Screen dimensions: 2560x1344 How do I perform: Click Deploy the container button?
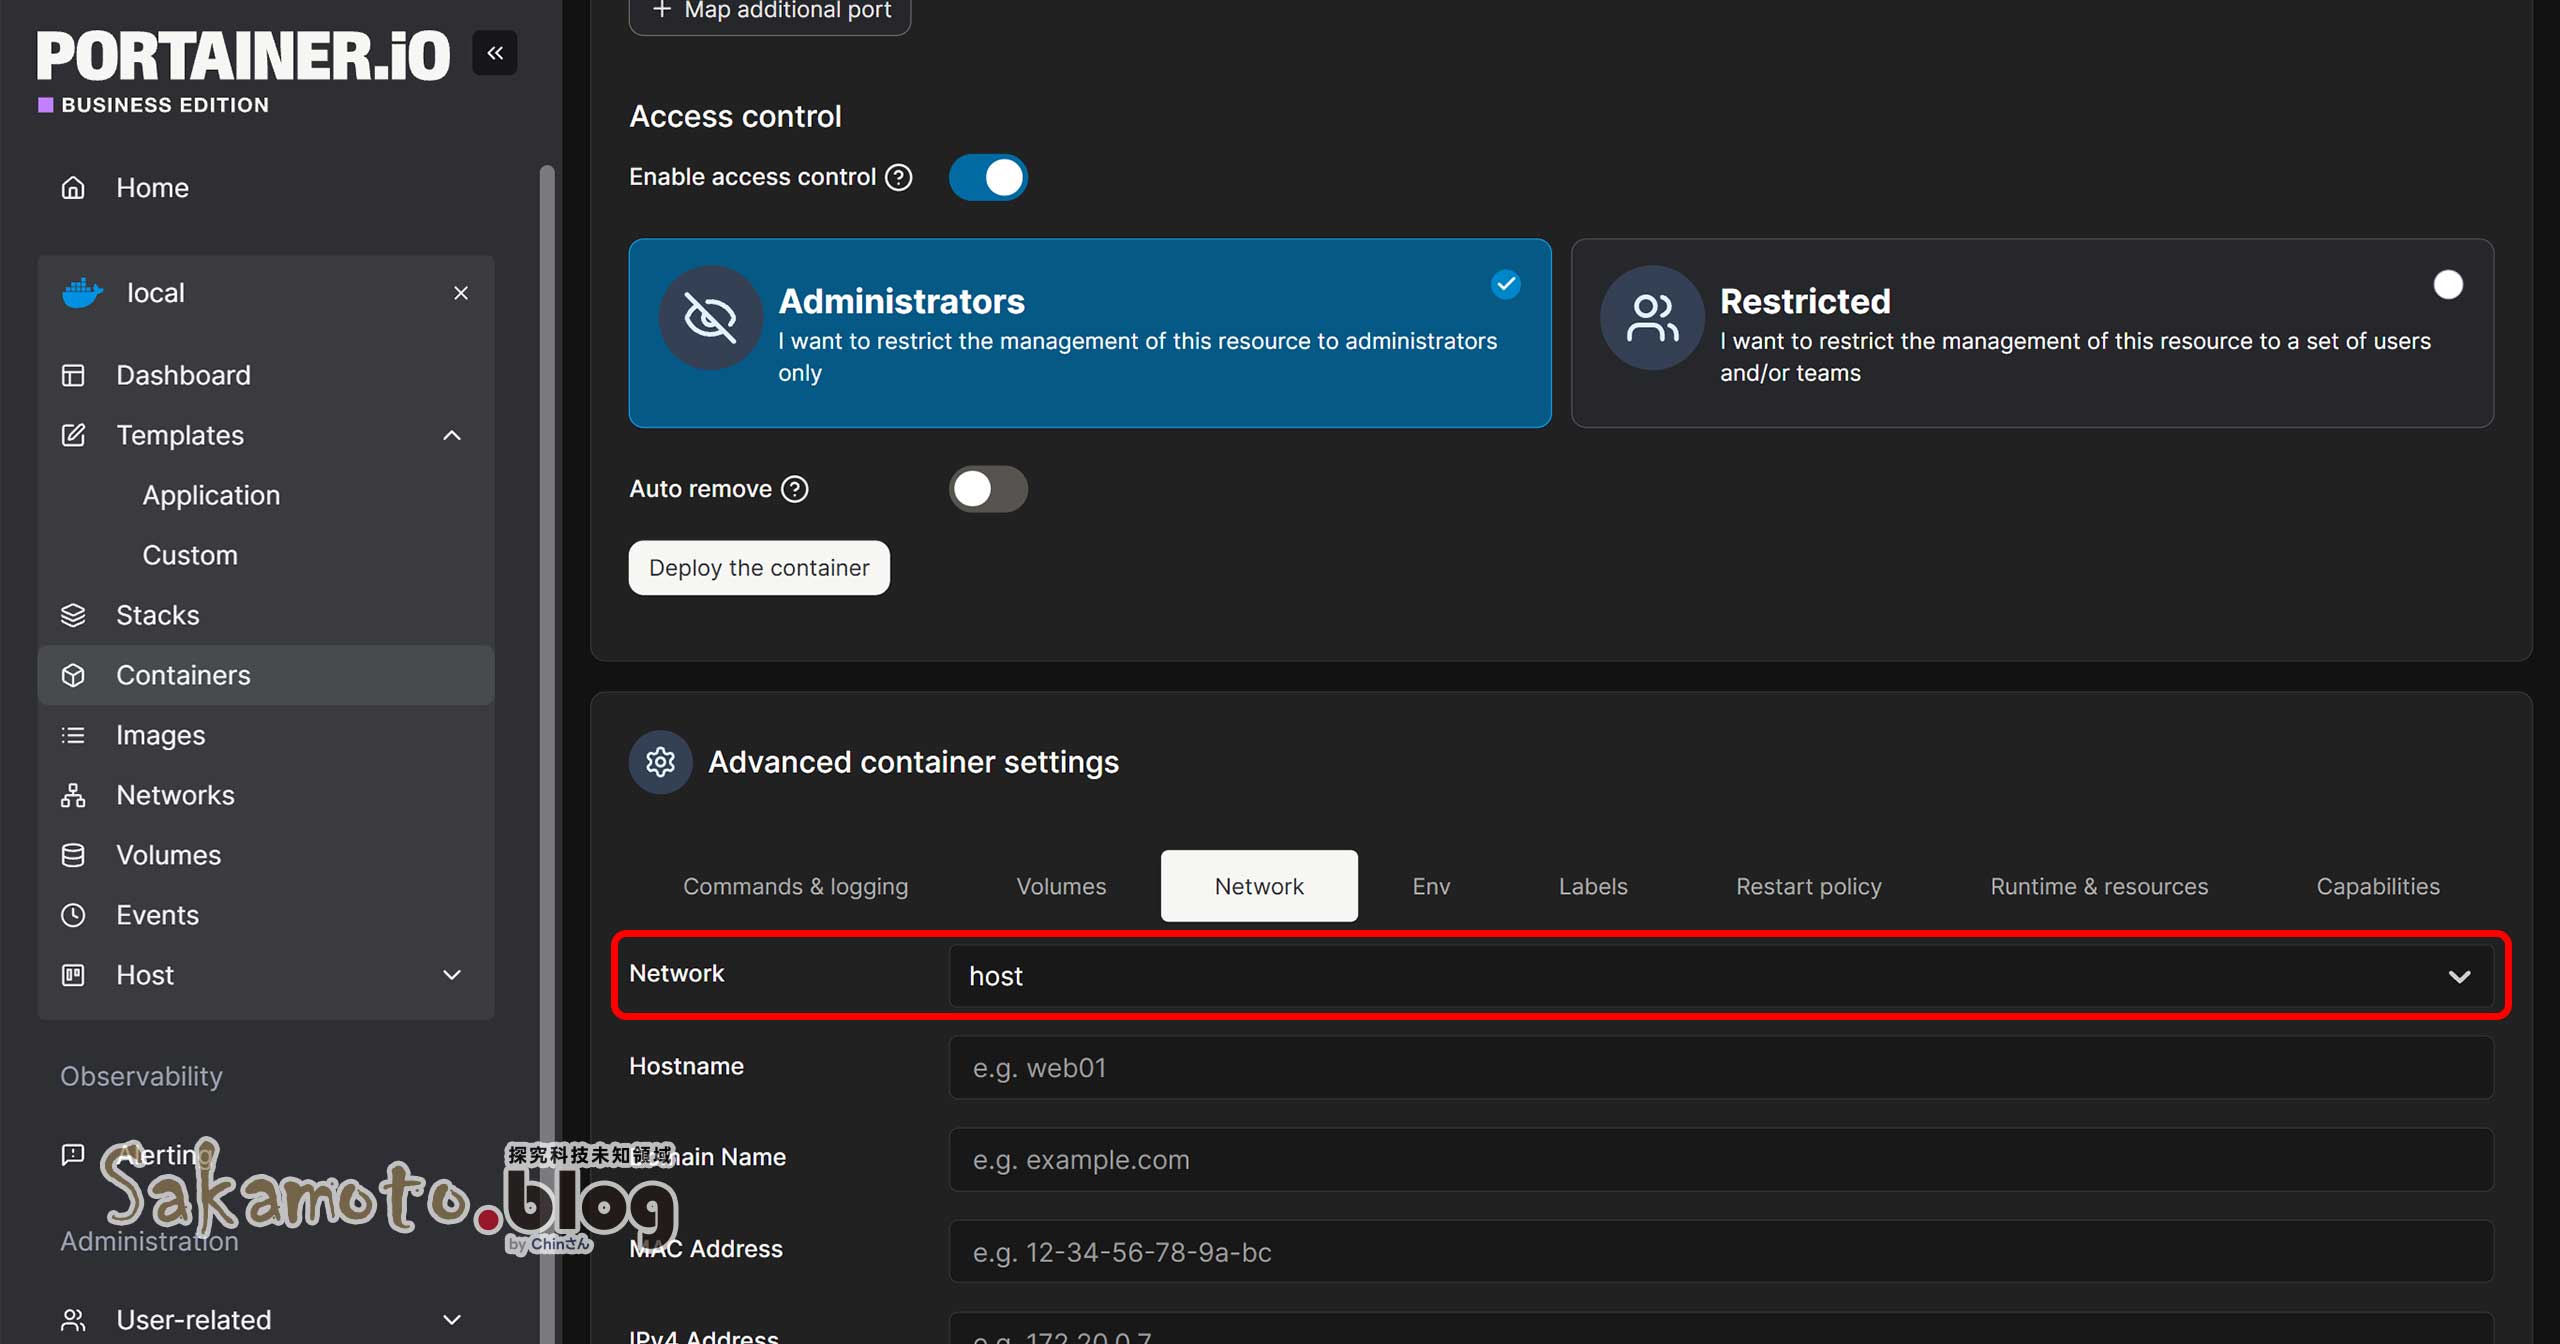(x=759, y=568)
